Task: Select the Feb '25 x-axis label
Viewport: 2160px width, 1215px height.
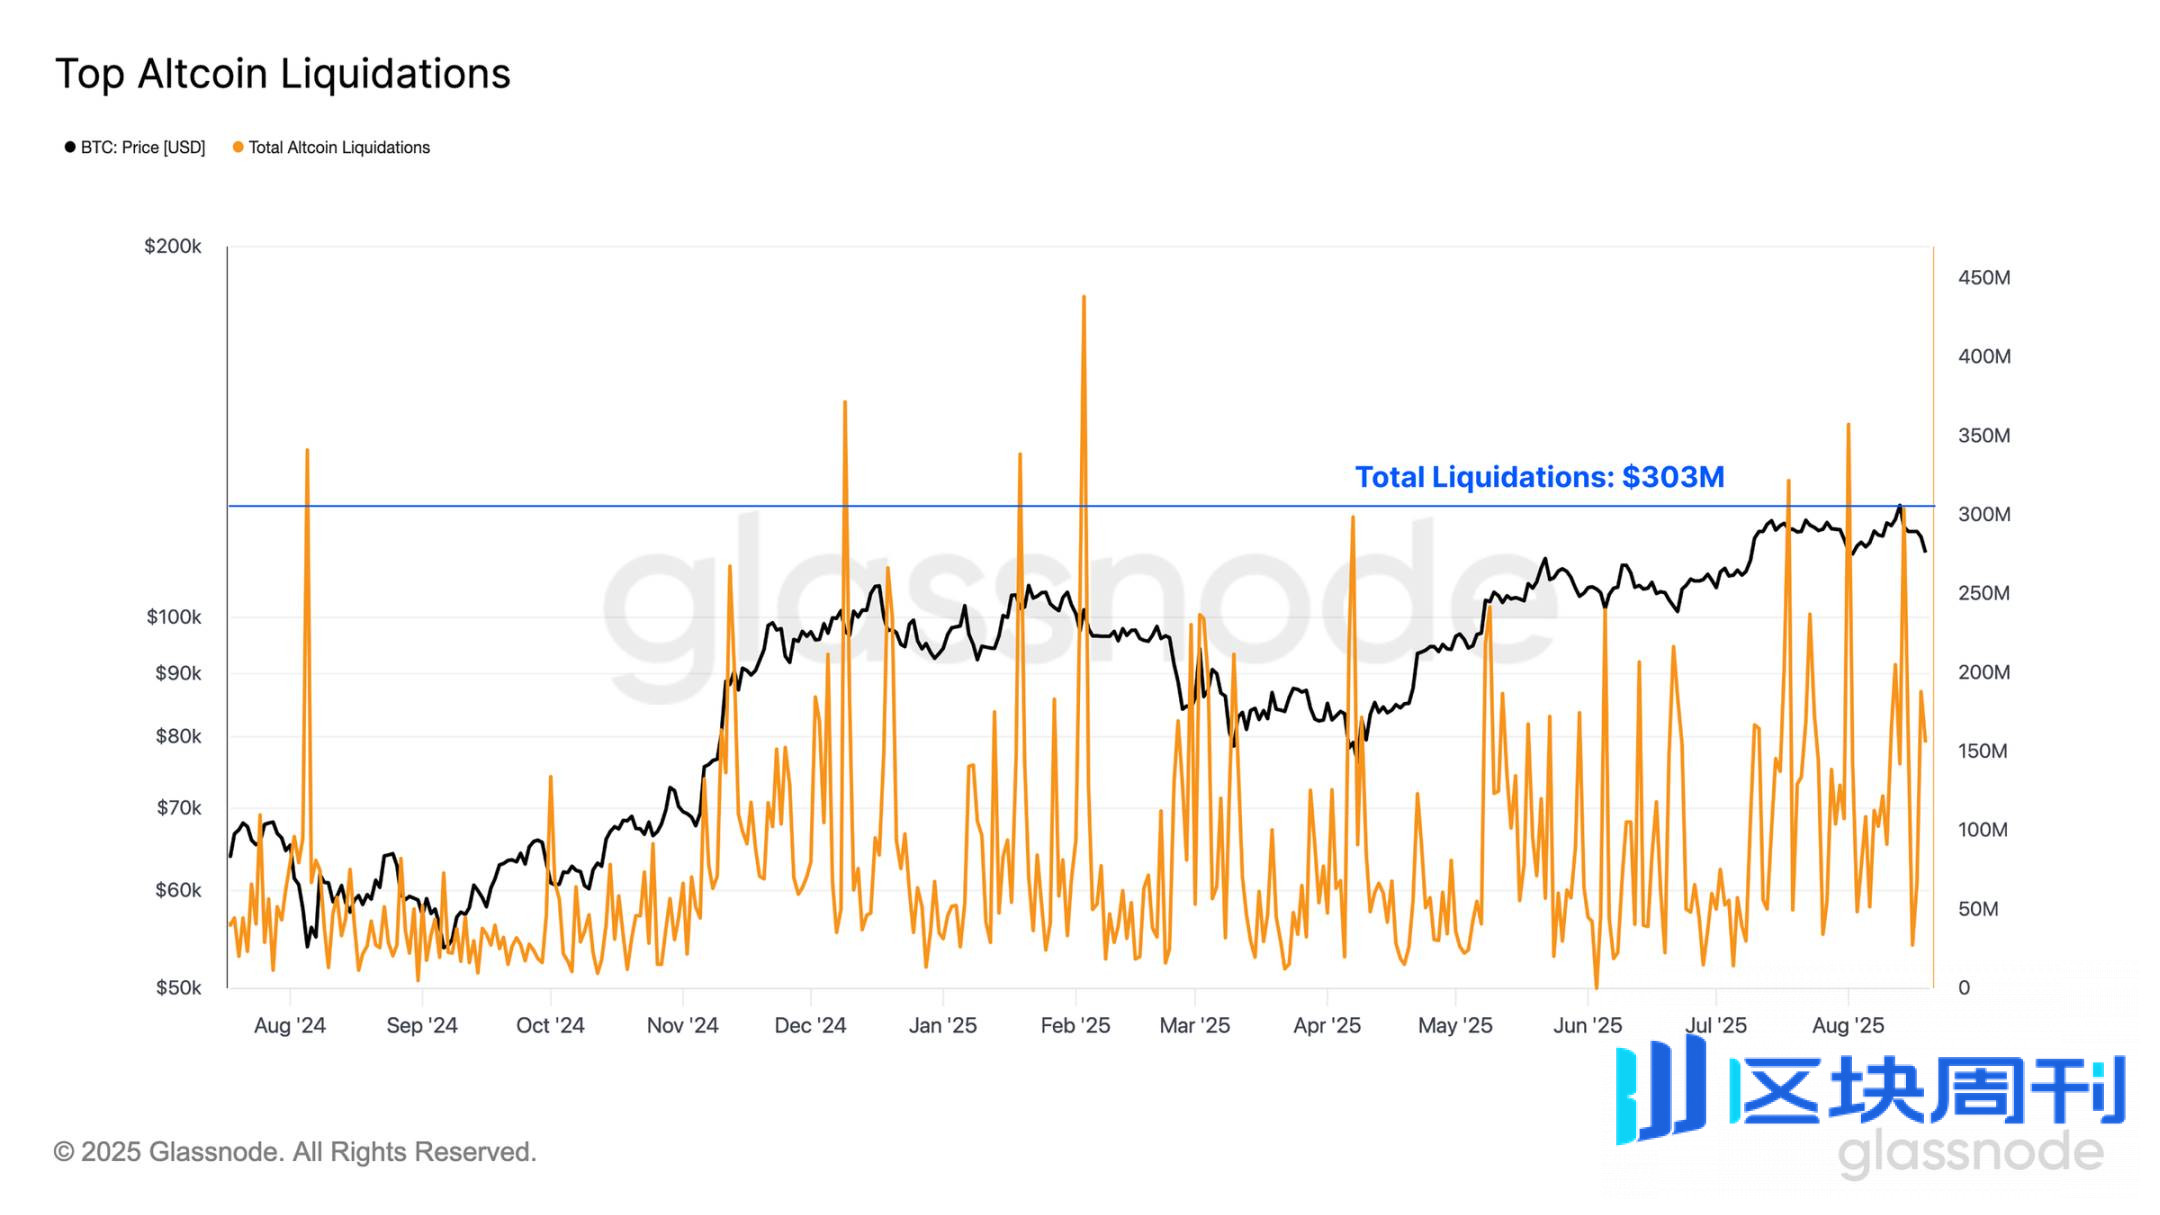Action: [x=1075, y=1025]
